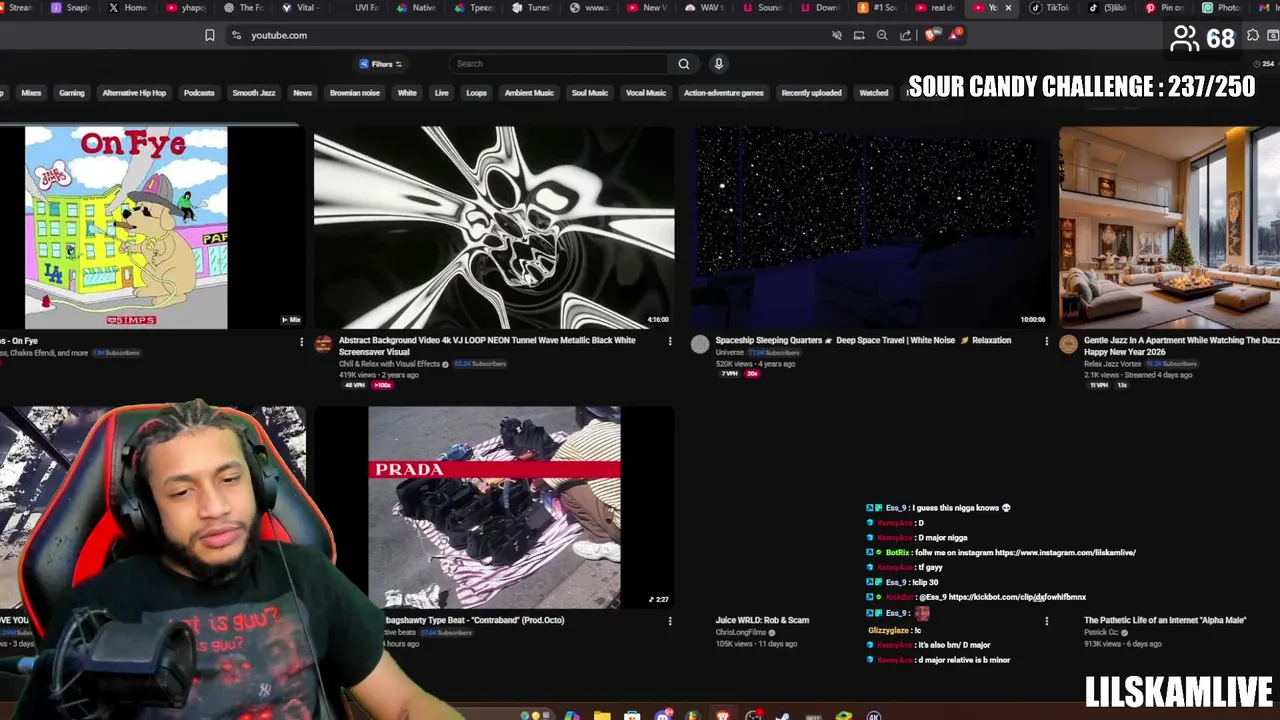Open the Filters button above the chips
The height and width of the screenshot is (720, 1280).
click(x=381, y=64)
